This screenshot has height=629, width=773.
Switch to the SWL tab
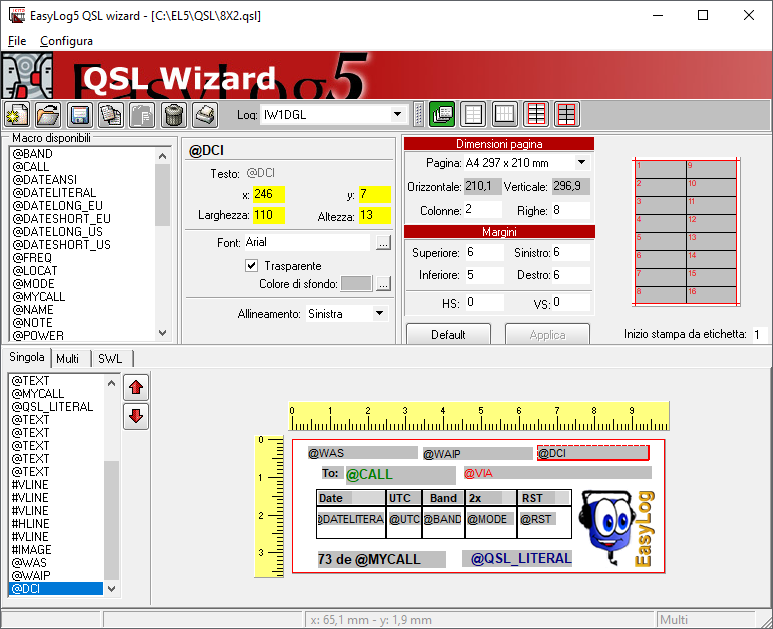[109, 359]
